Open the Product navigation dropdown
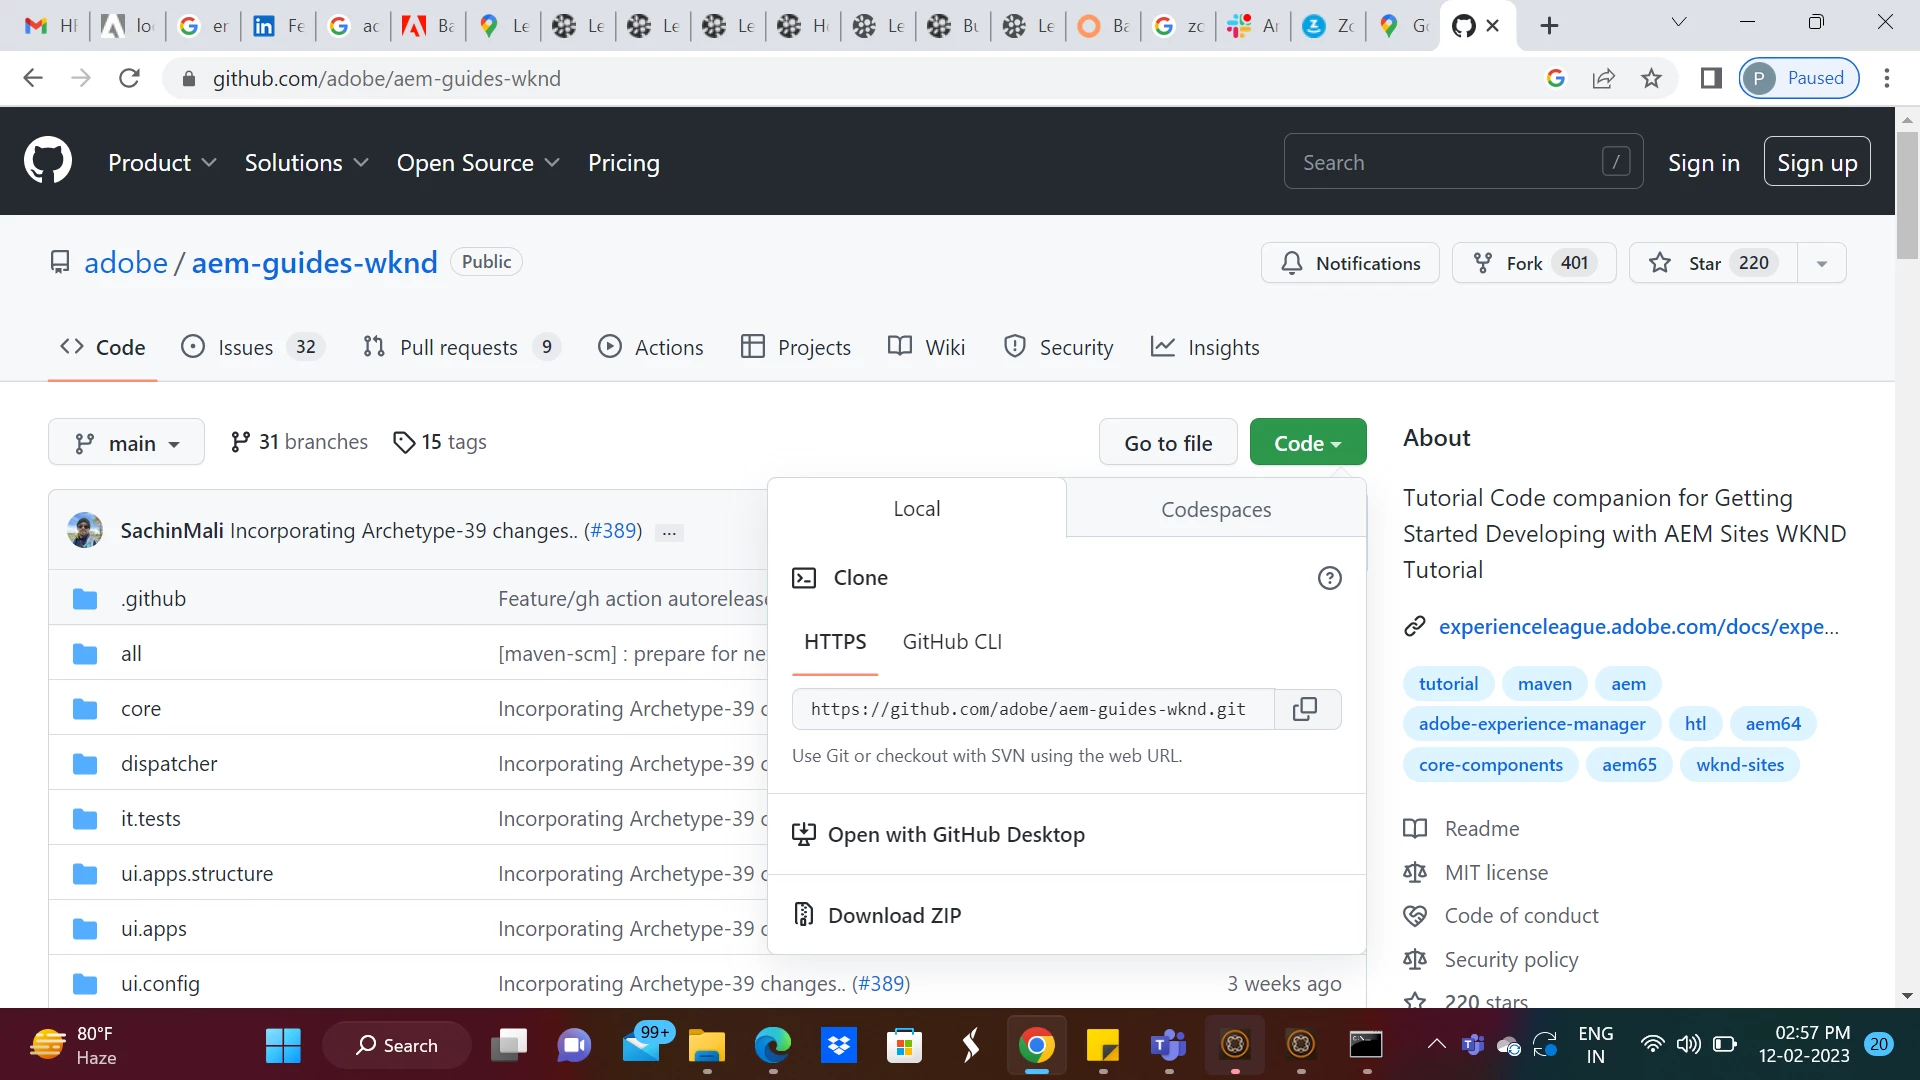This screenshot has width=1920, height=1080. coord(162,163)
